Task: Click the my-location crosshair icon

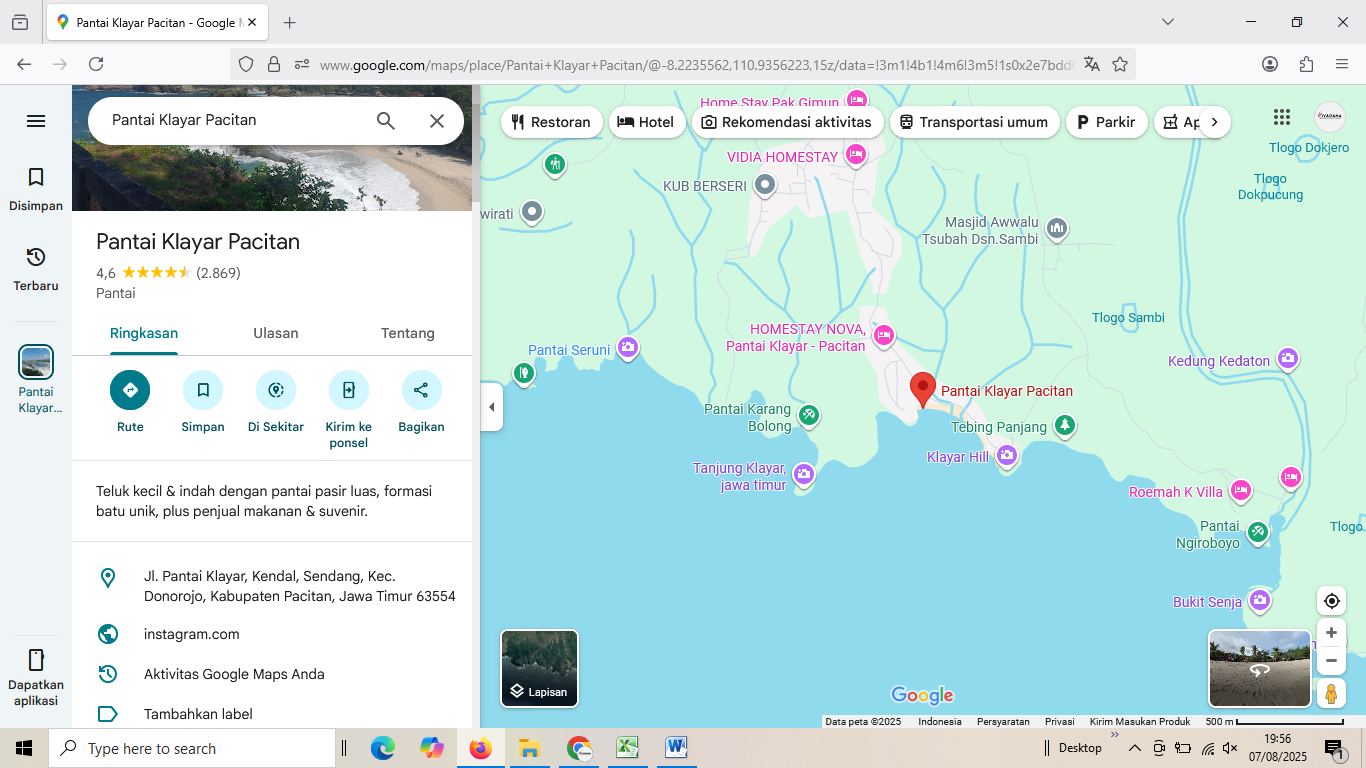Action: click(x=1331, y=600)
